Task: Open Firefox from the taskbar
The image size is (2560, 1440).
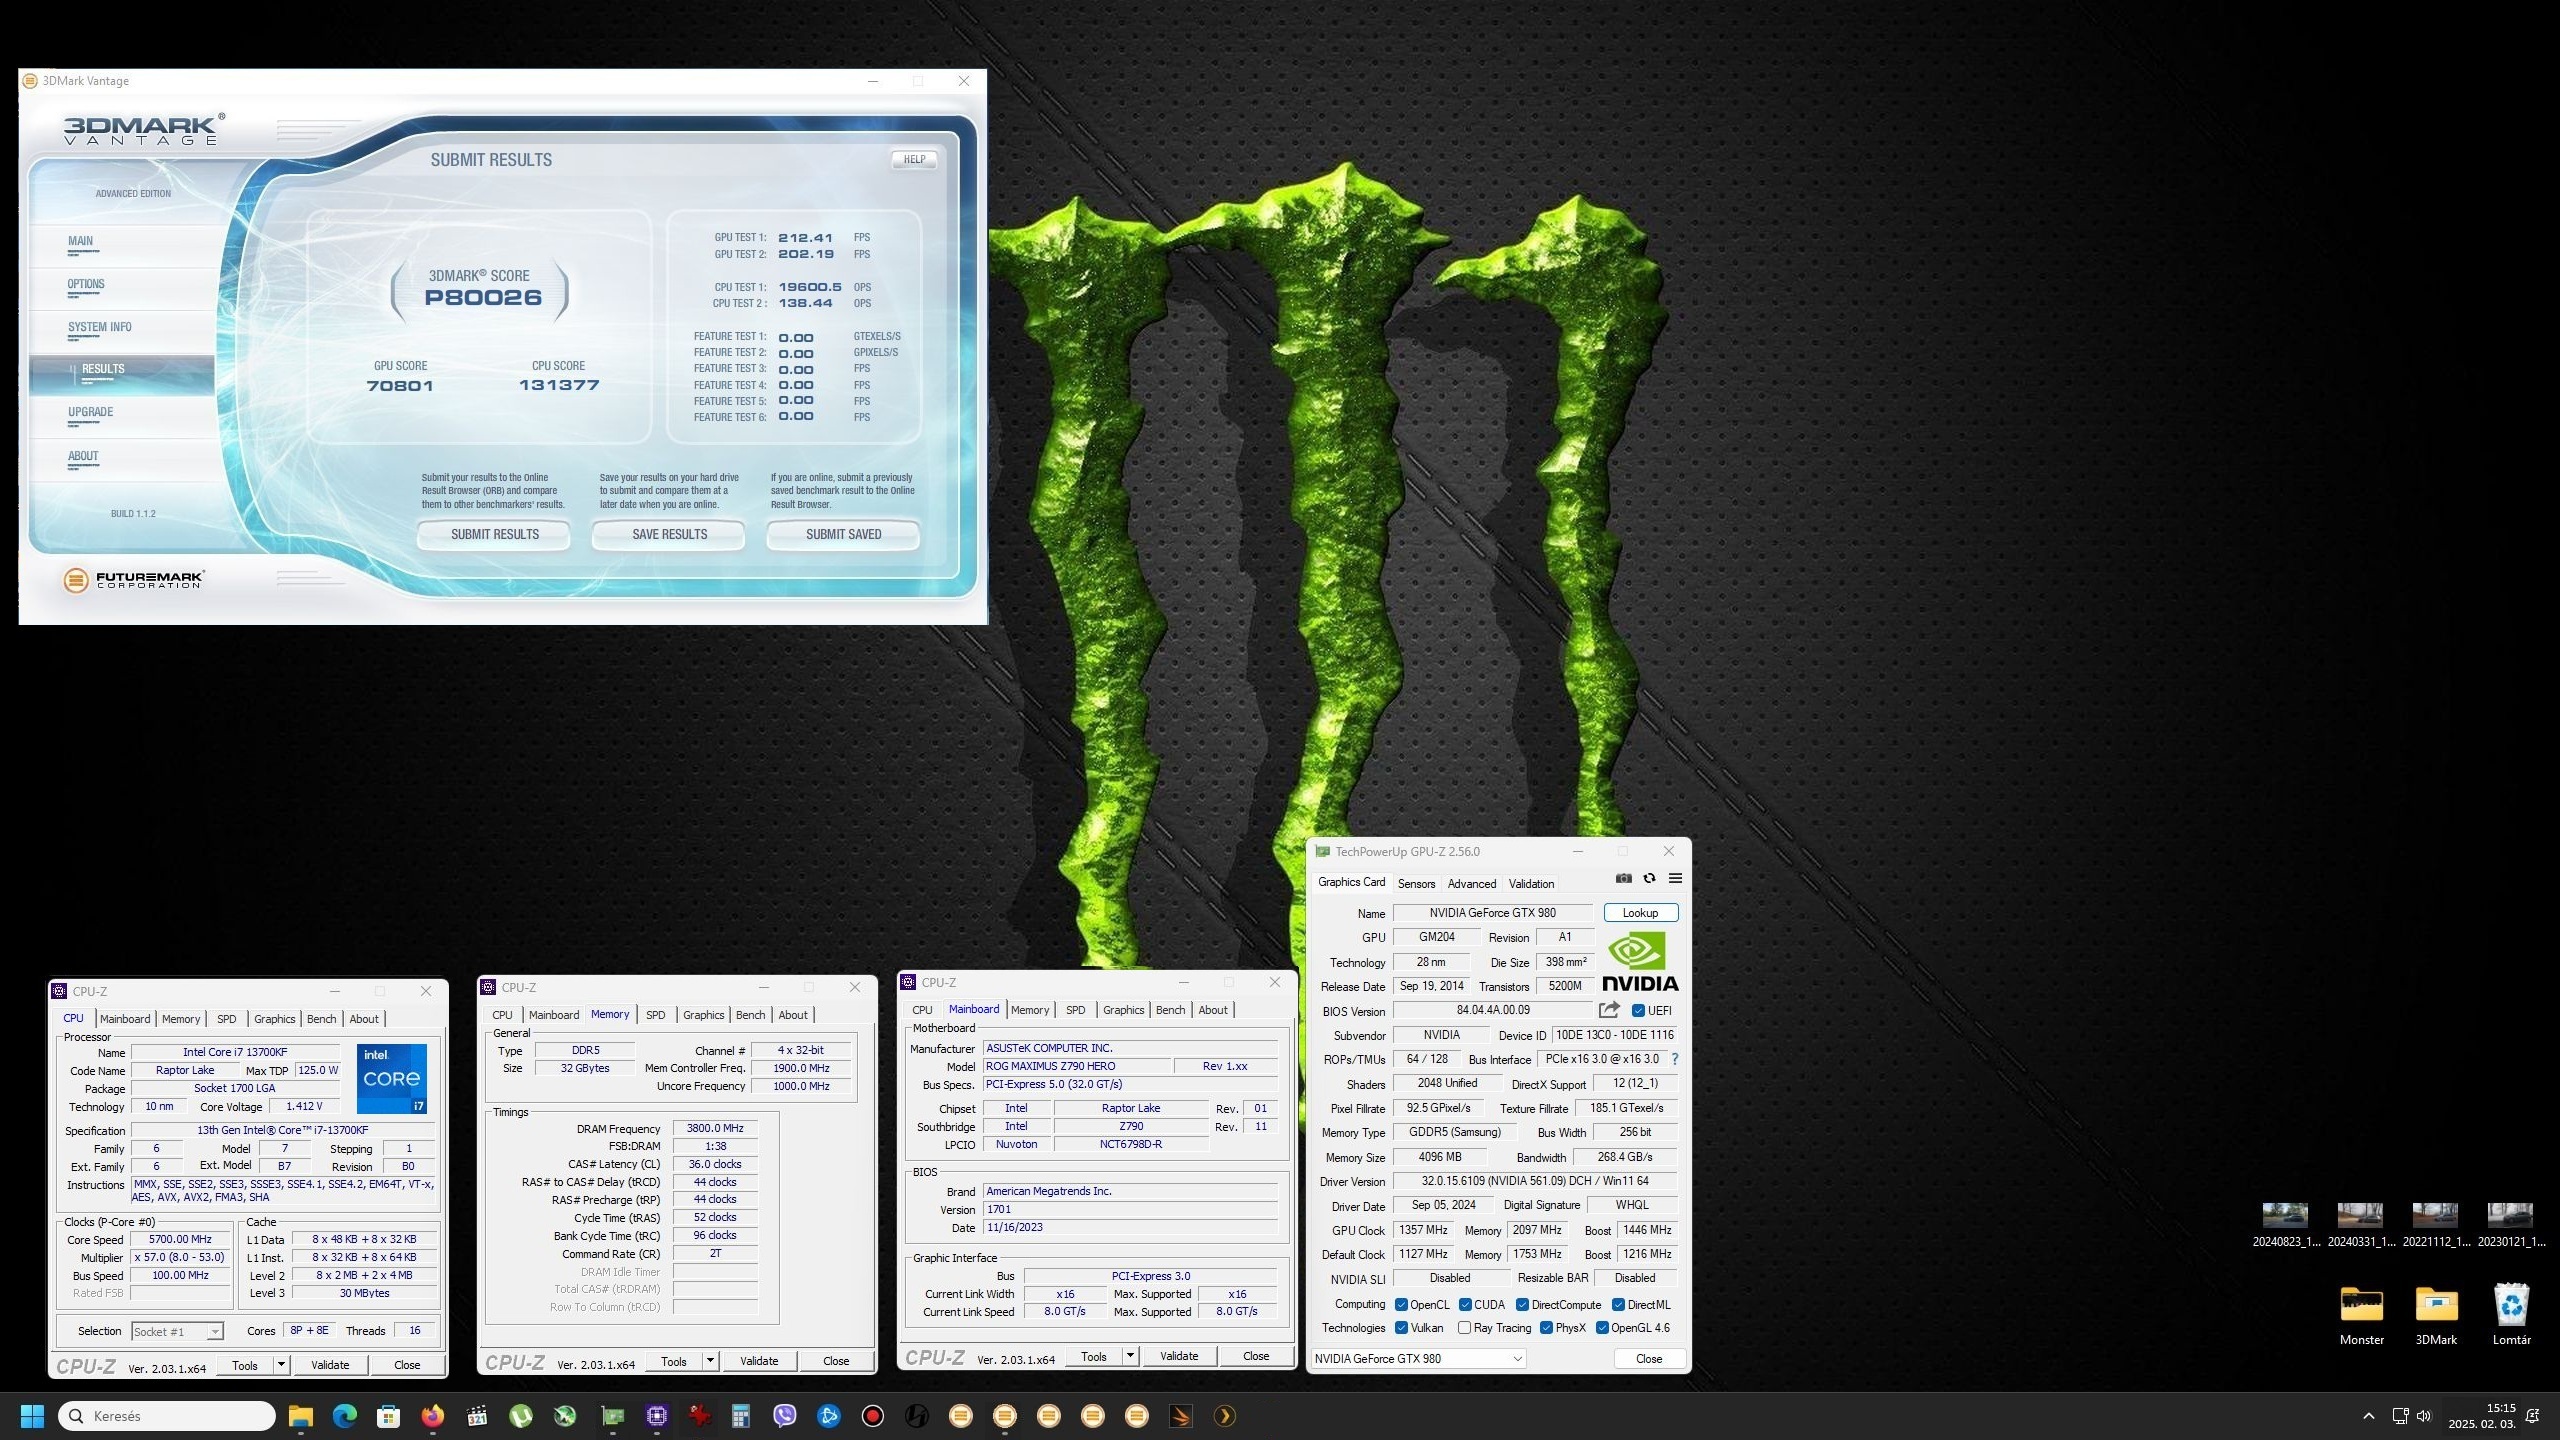Action: 432,1416
